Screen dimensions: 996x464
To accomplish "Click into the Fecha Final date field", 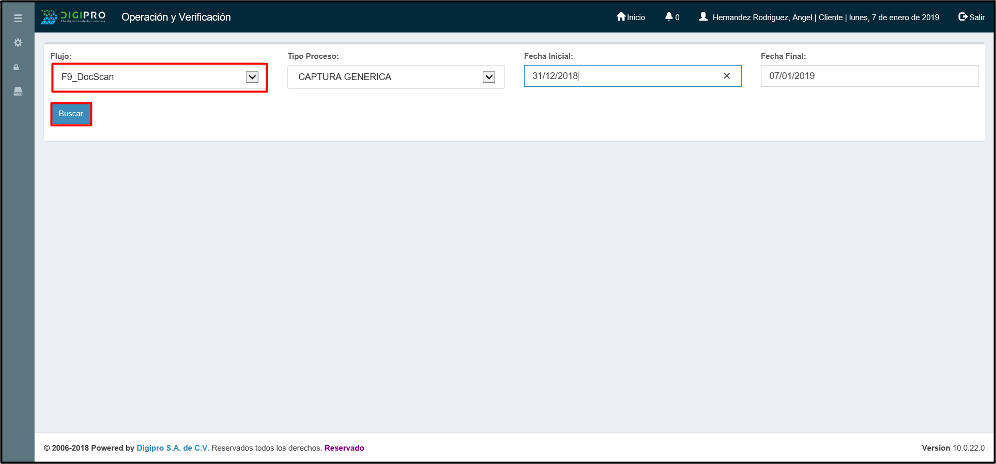I will [868, 76].
